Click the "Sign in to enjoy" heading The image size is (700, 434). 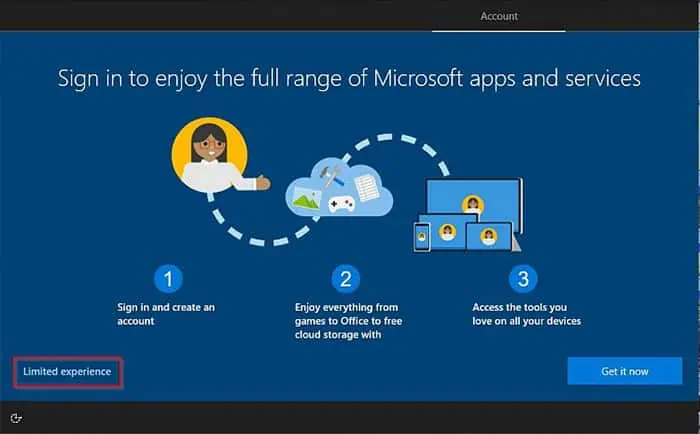pos(349,79)
